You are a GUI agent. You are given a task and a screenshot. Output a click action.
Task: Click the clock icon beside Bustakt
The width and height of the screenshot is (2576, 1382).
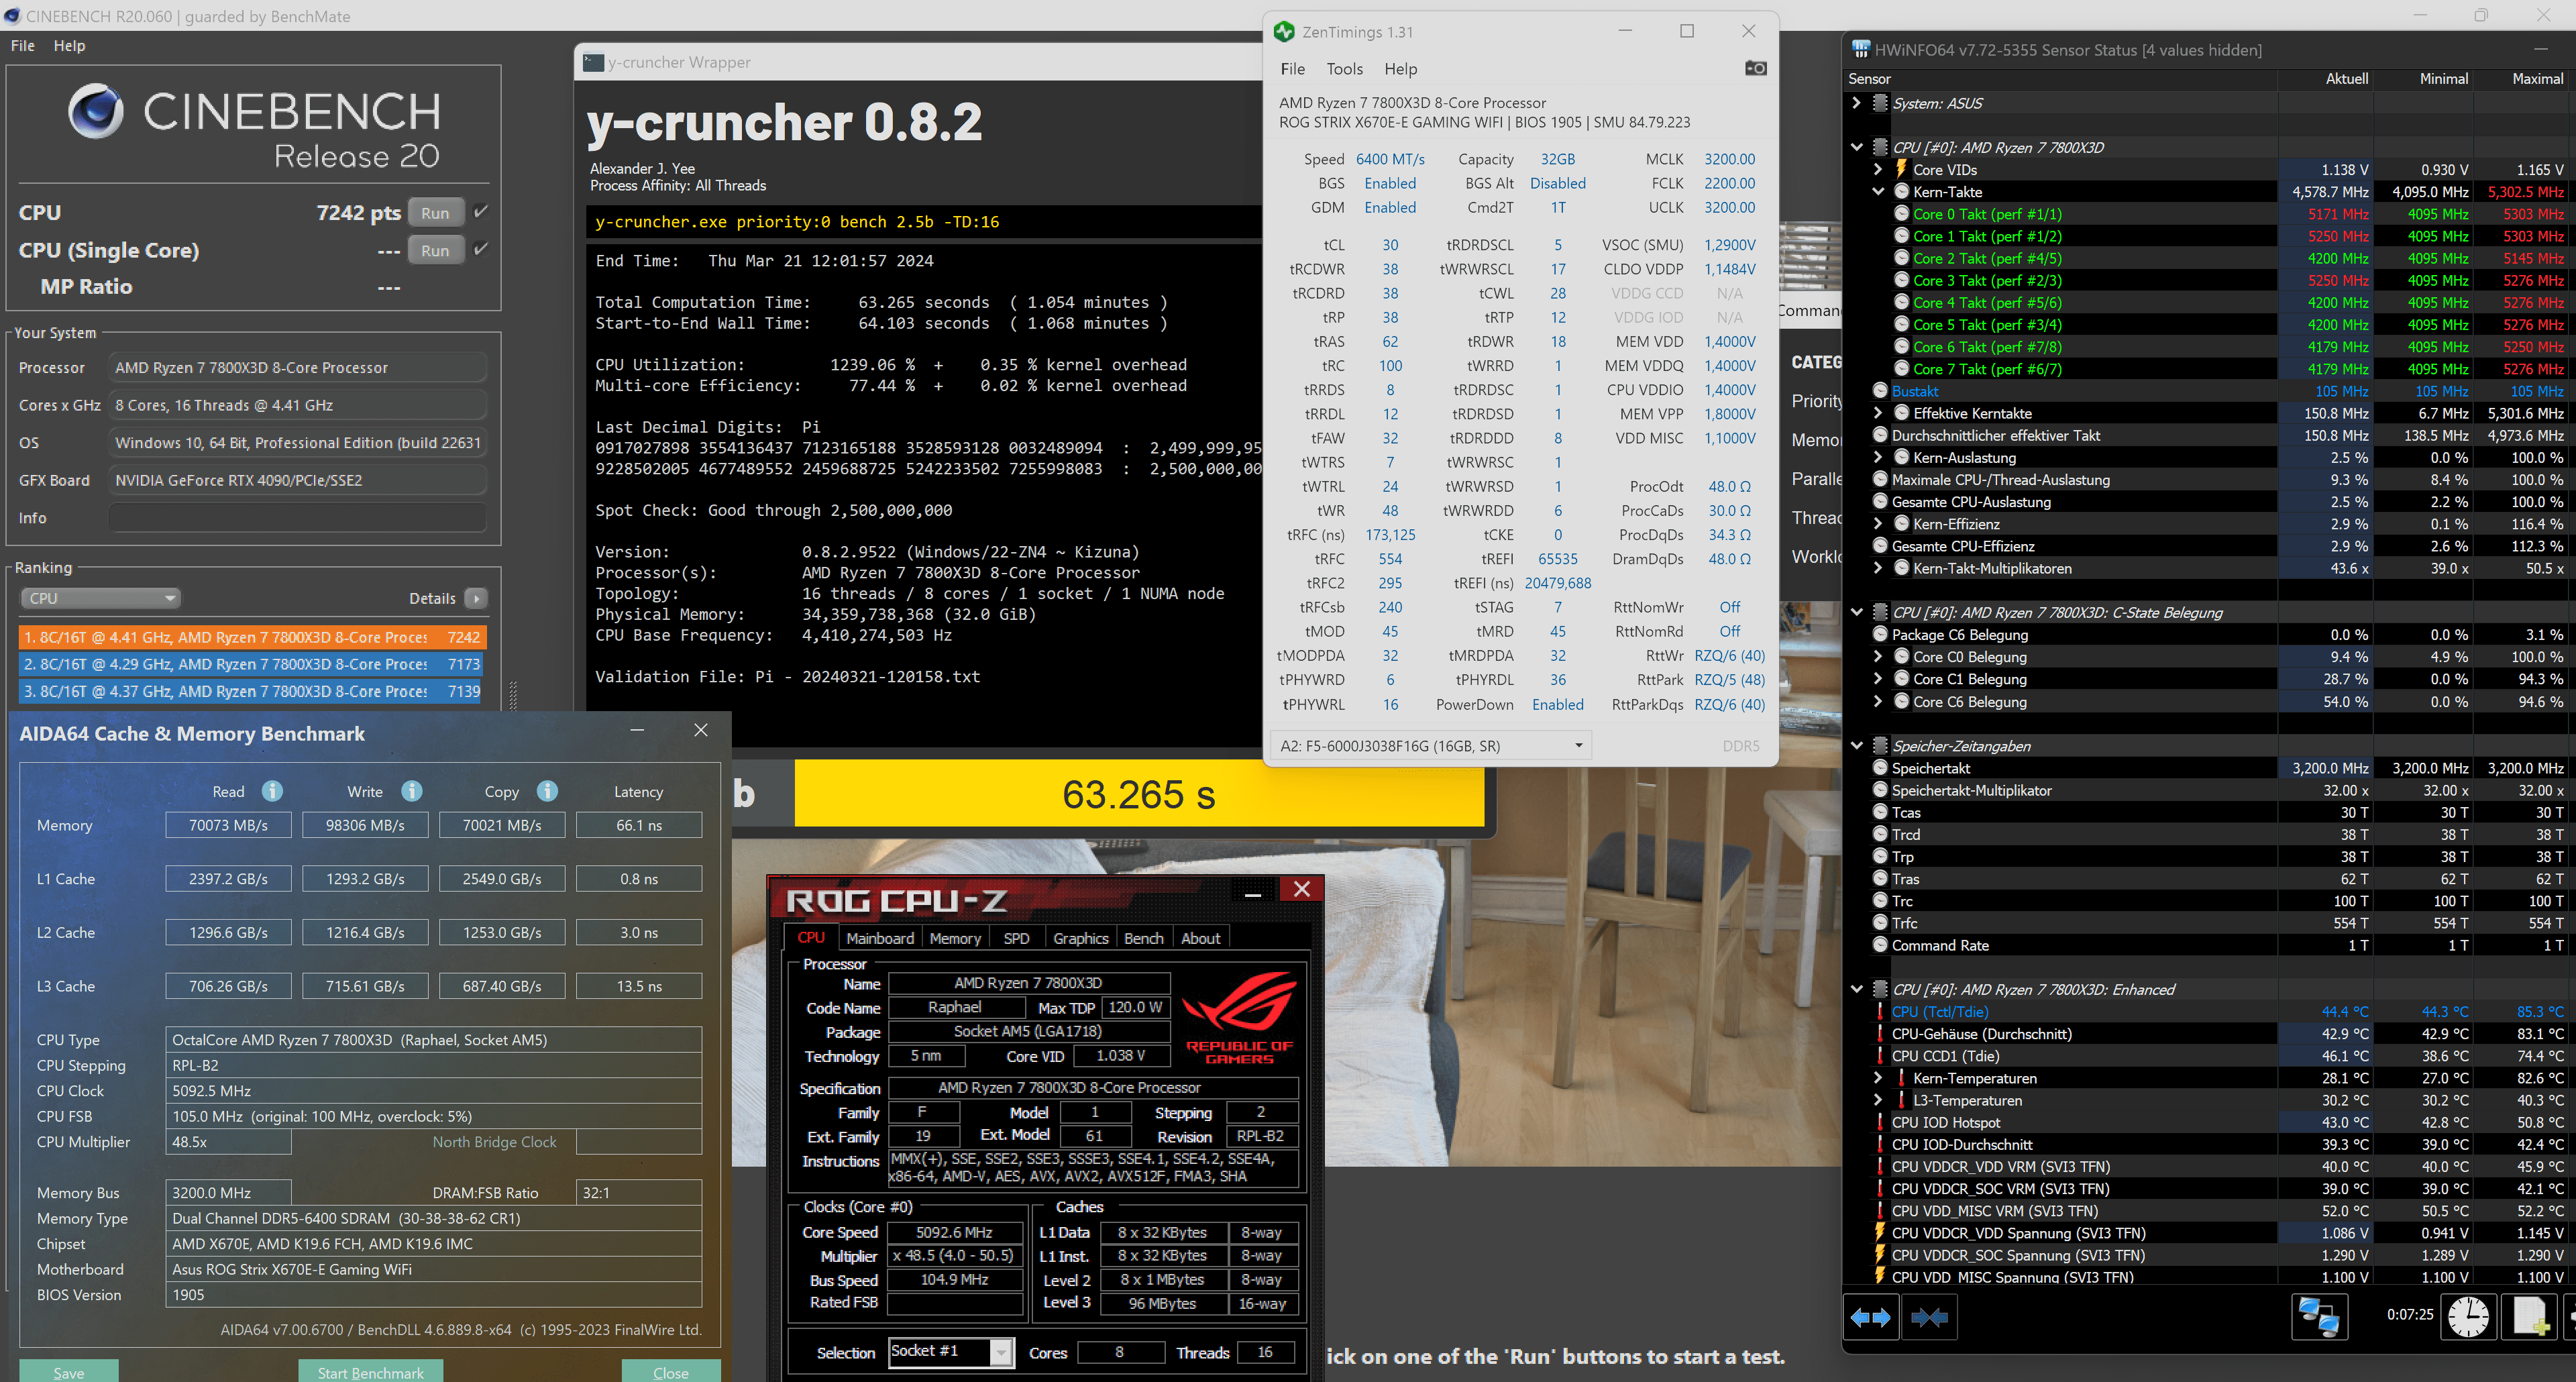tap(1879, 391)
